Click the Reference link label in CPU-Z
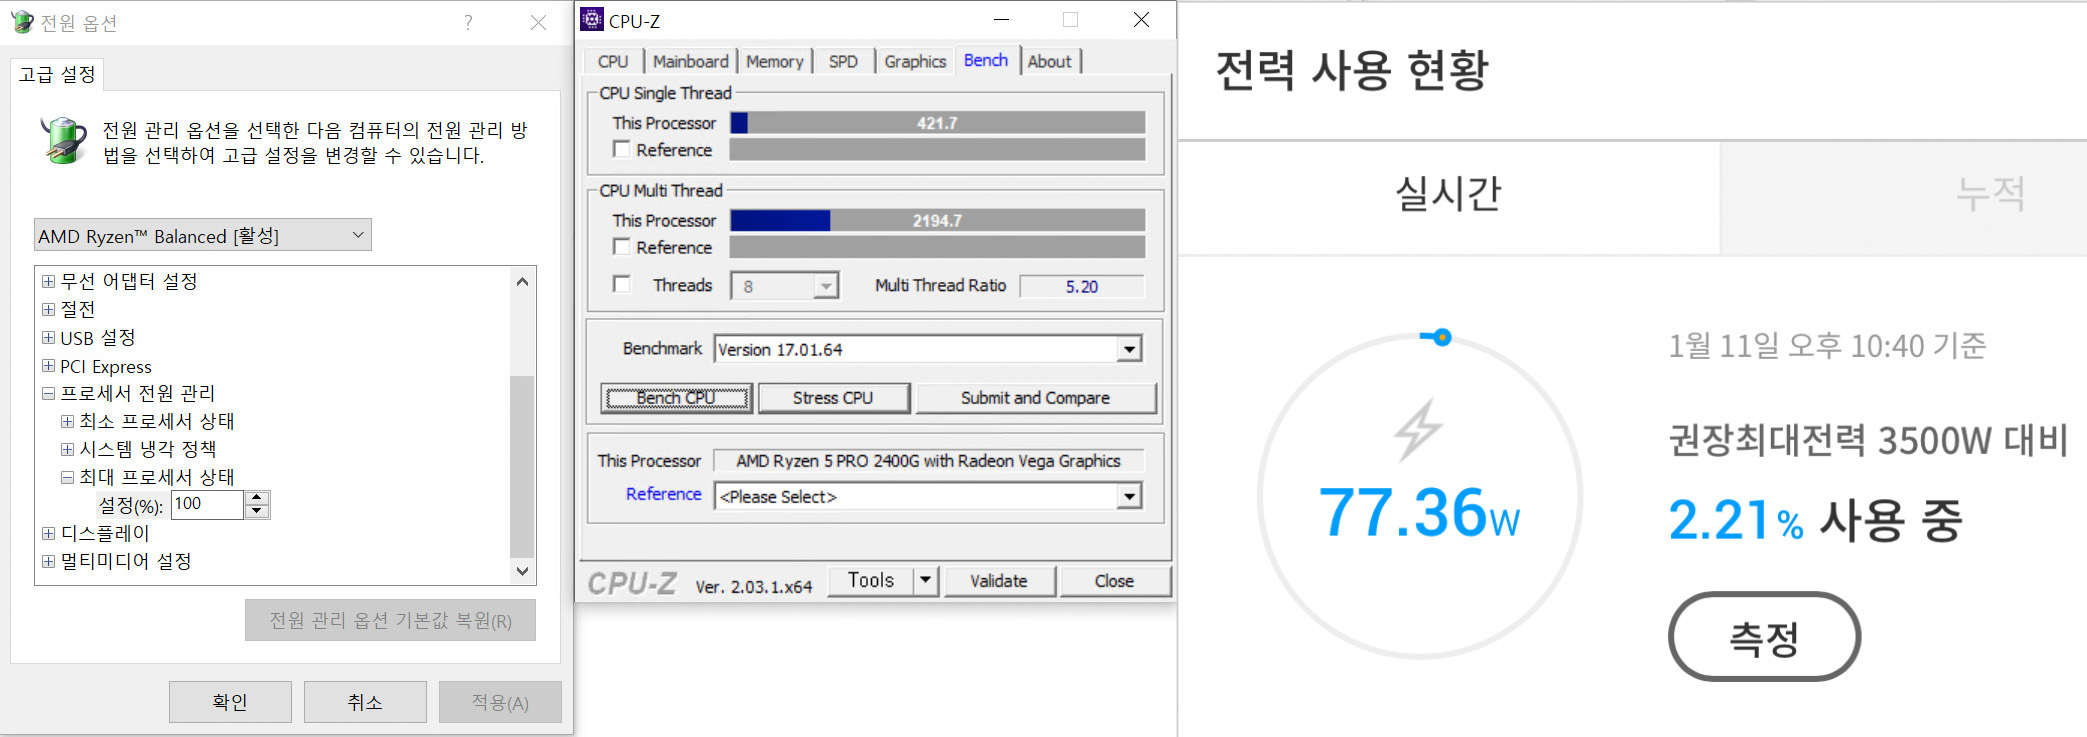The height and width of the screenshot is (737, 2087). click(x=663, y=494)
